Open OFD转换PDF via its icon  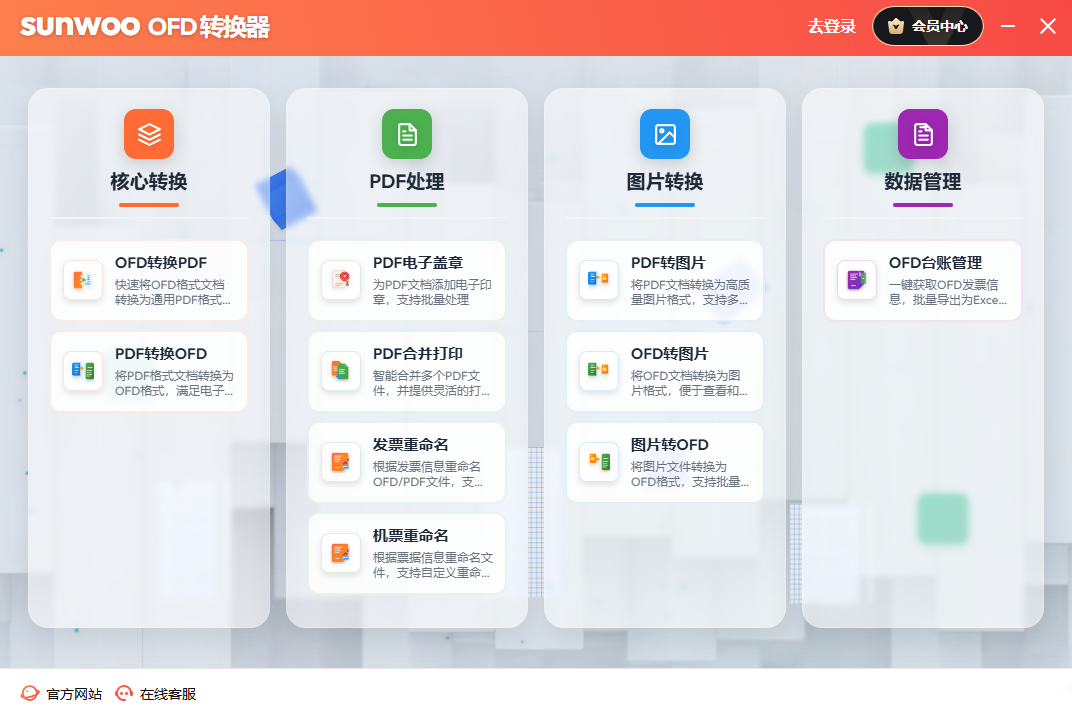click(x=83, y=280)
